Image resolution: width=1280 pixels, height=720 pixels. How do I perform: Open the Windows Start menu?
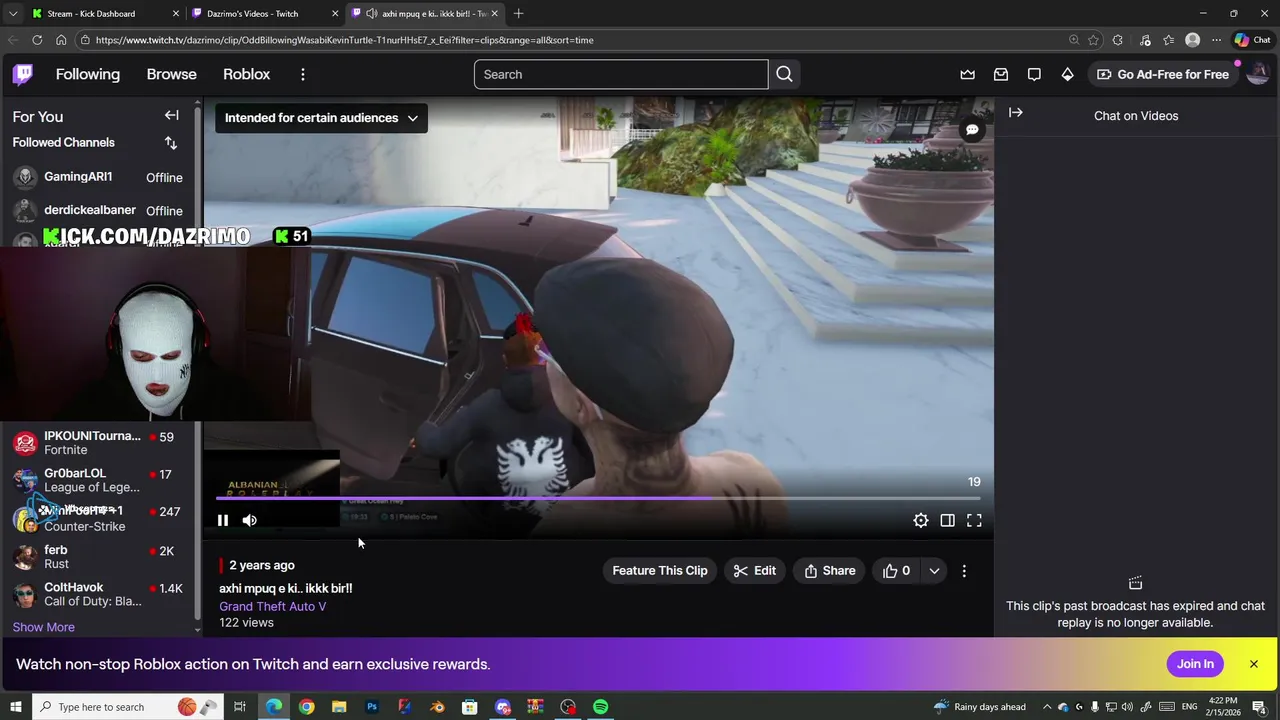tap(15, 707)
